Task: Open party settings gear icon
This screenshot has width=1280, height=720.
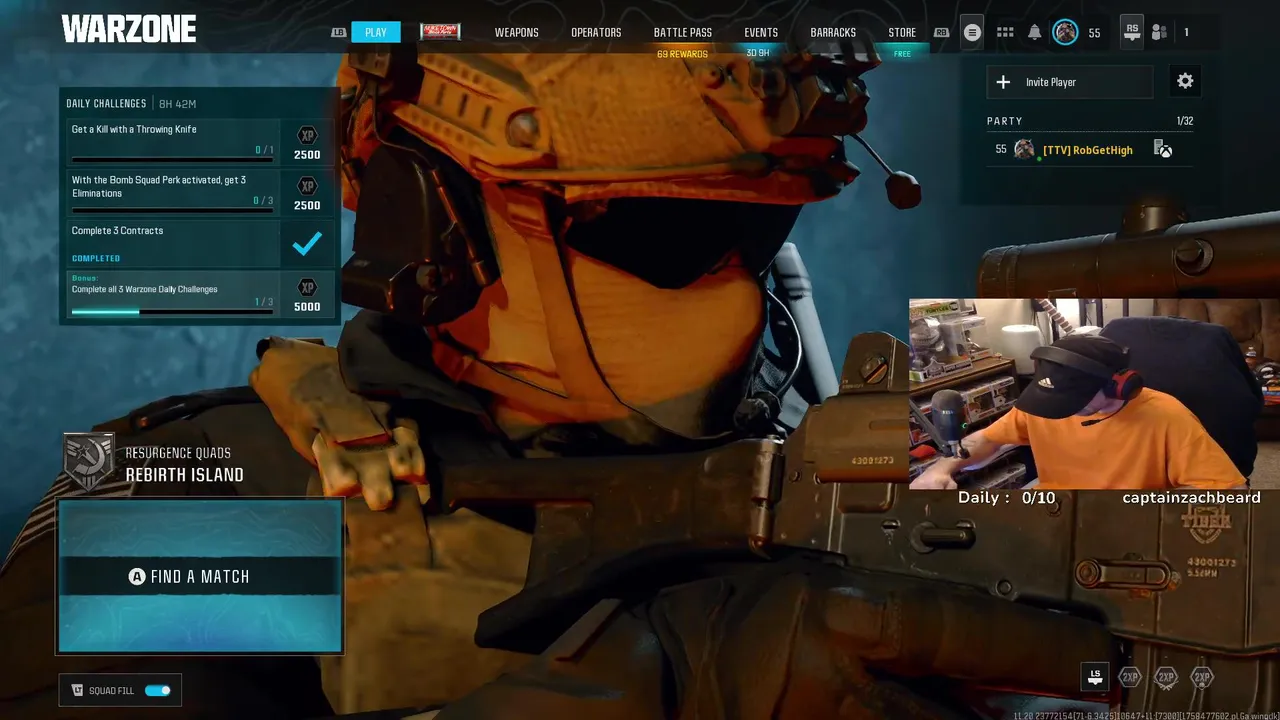Action: pyautogui.click(x=1185, y=81)
